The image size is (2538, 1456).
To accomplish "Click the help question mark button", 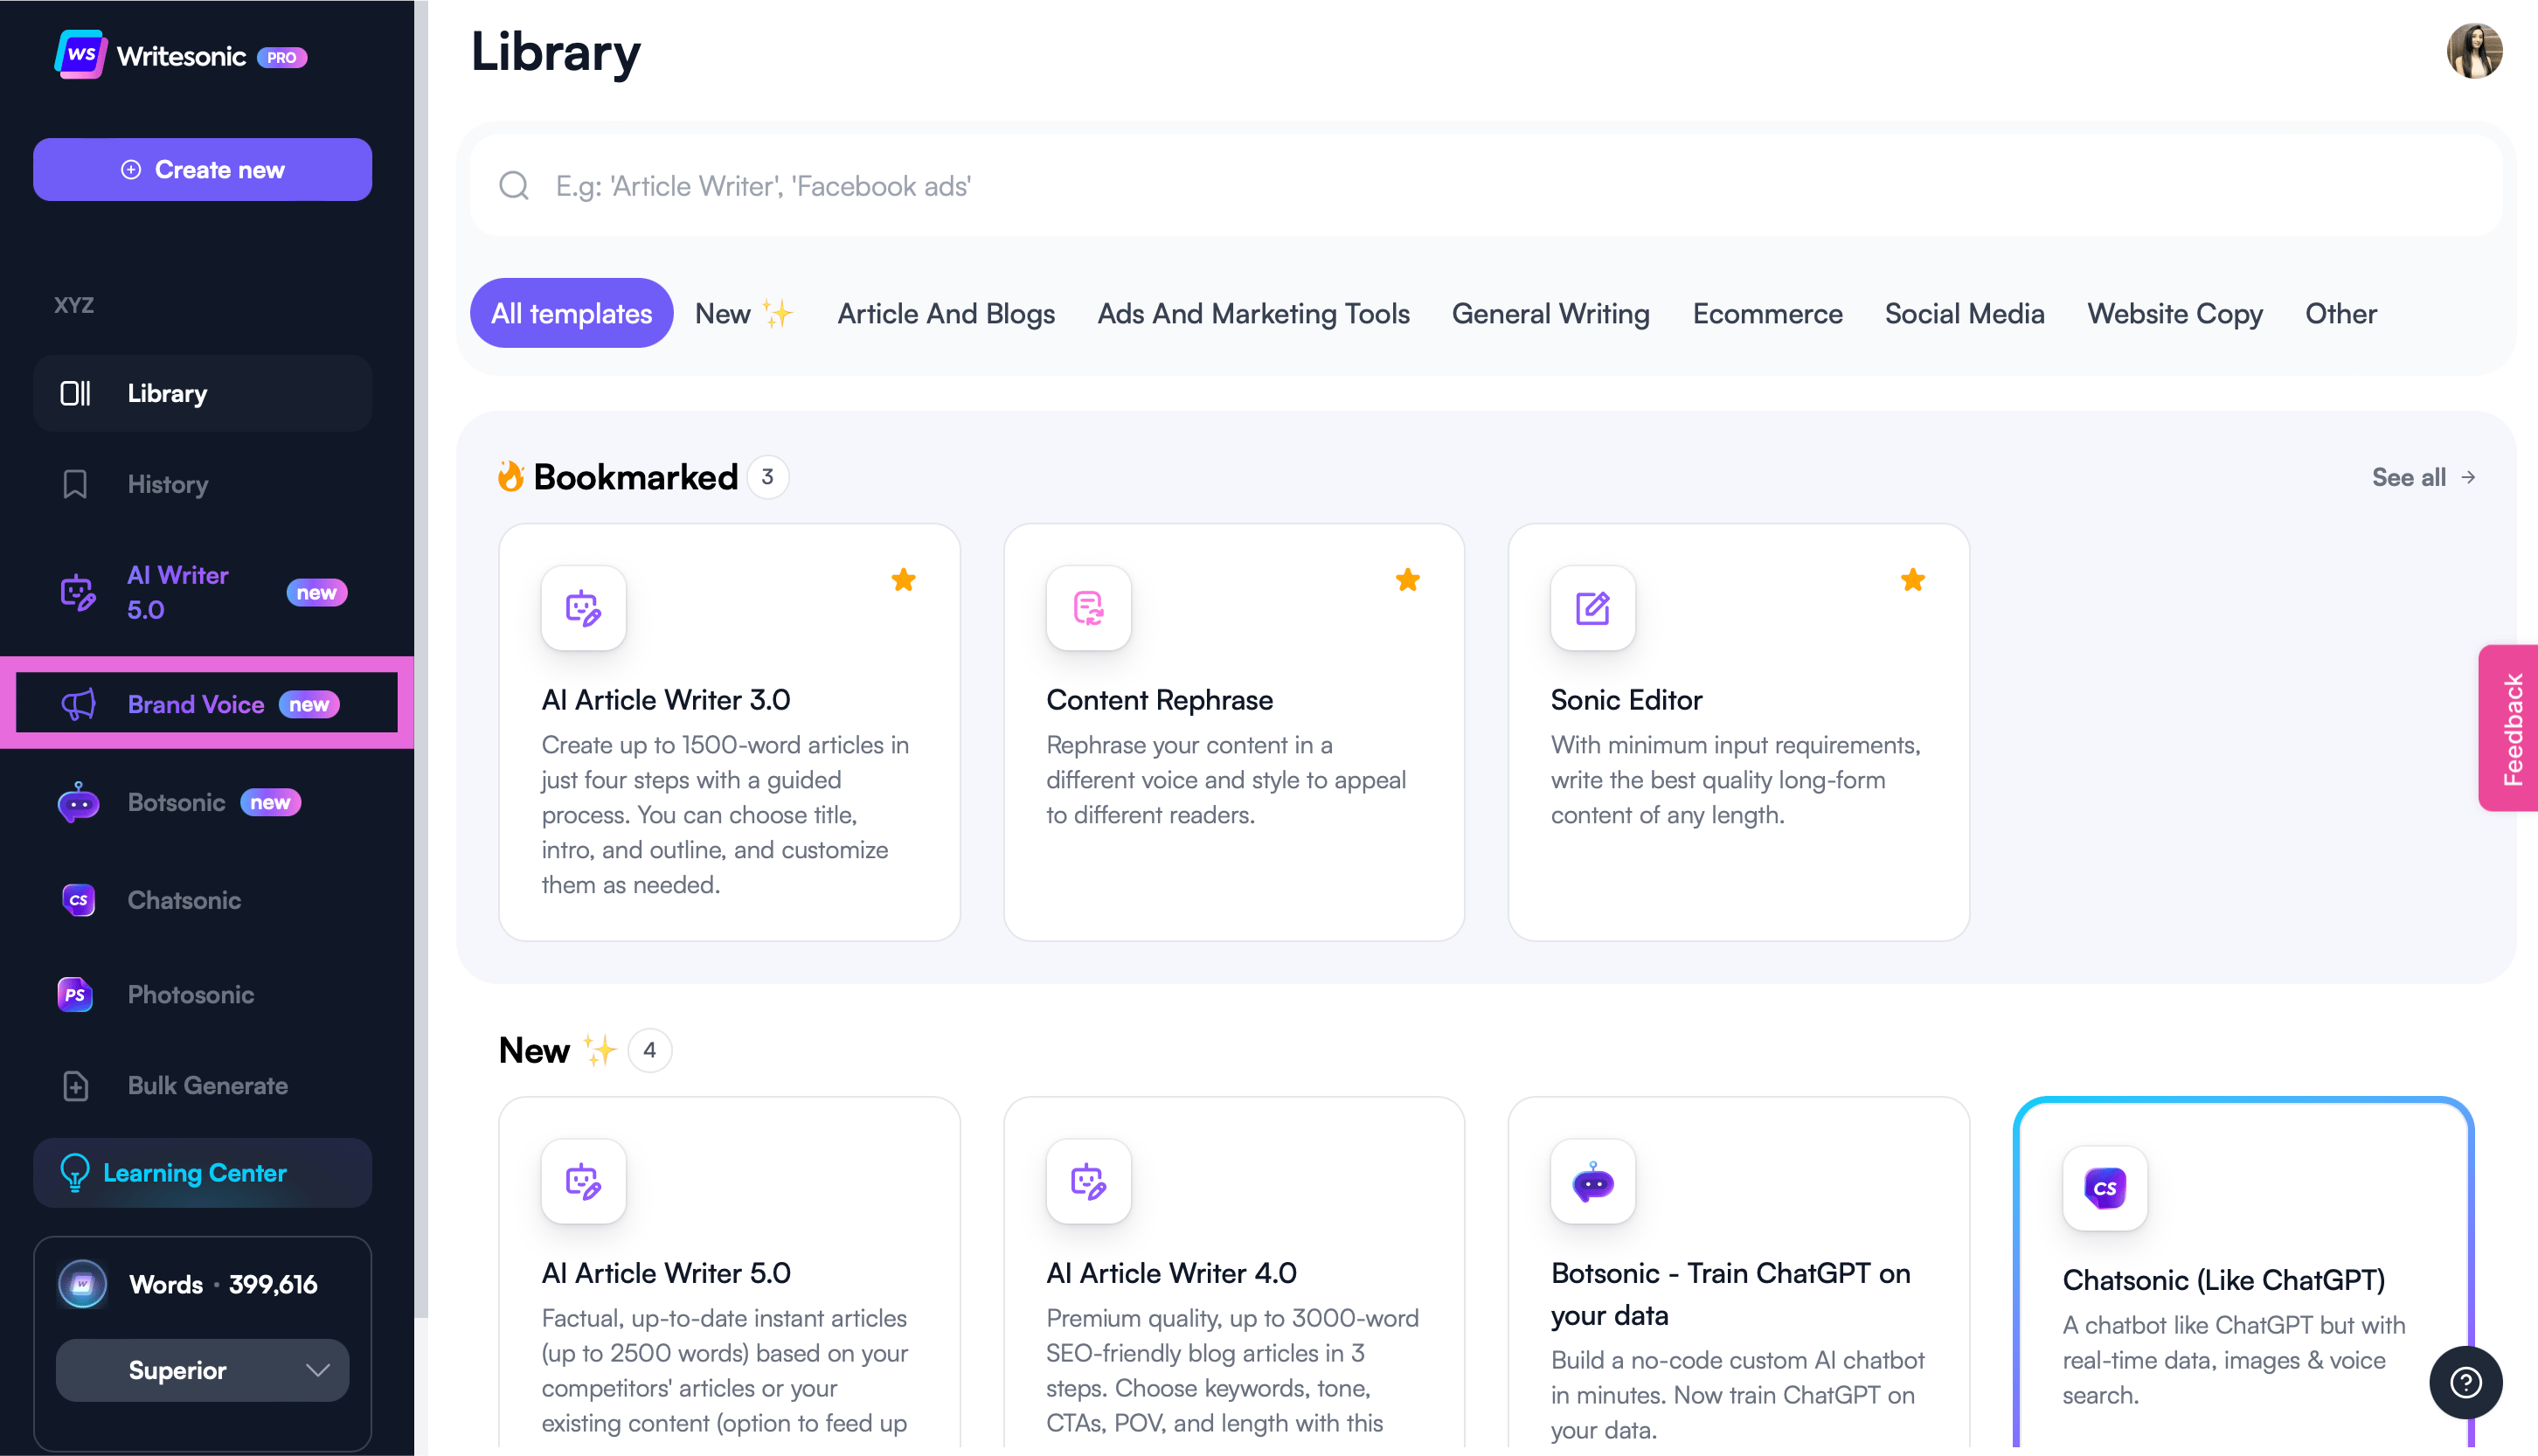I will 2466,1382.
